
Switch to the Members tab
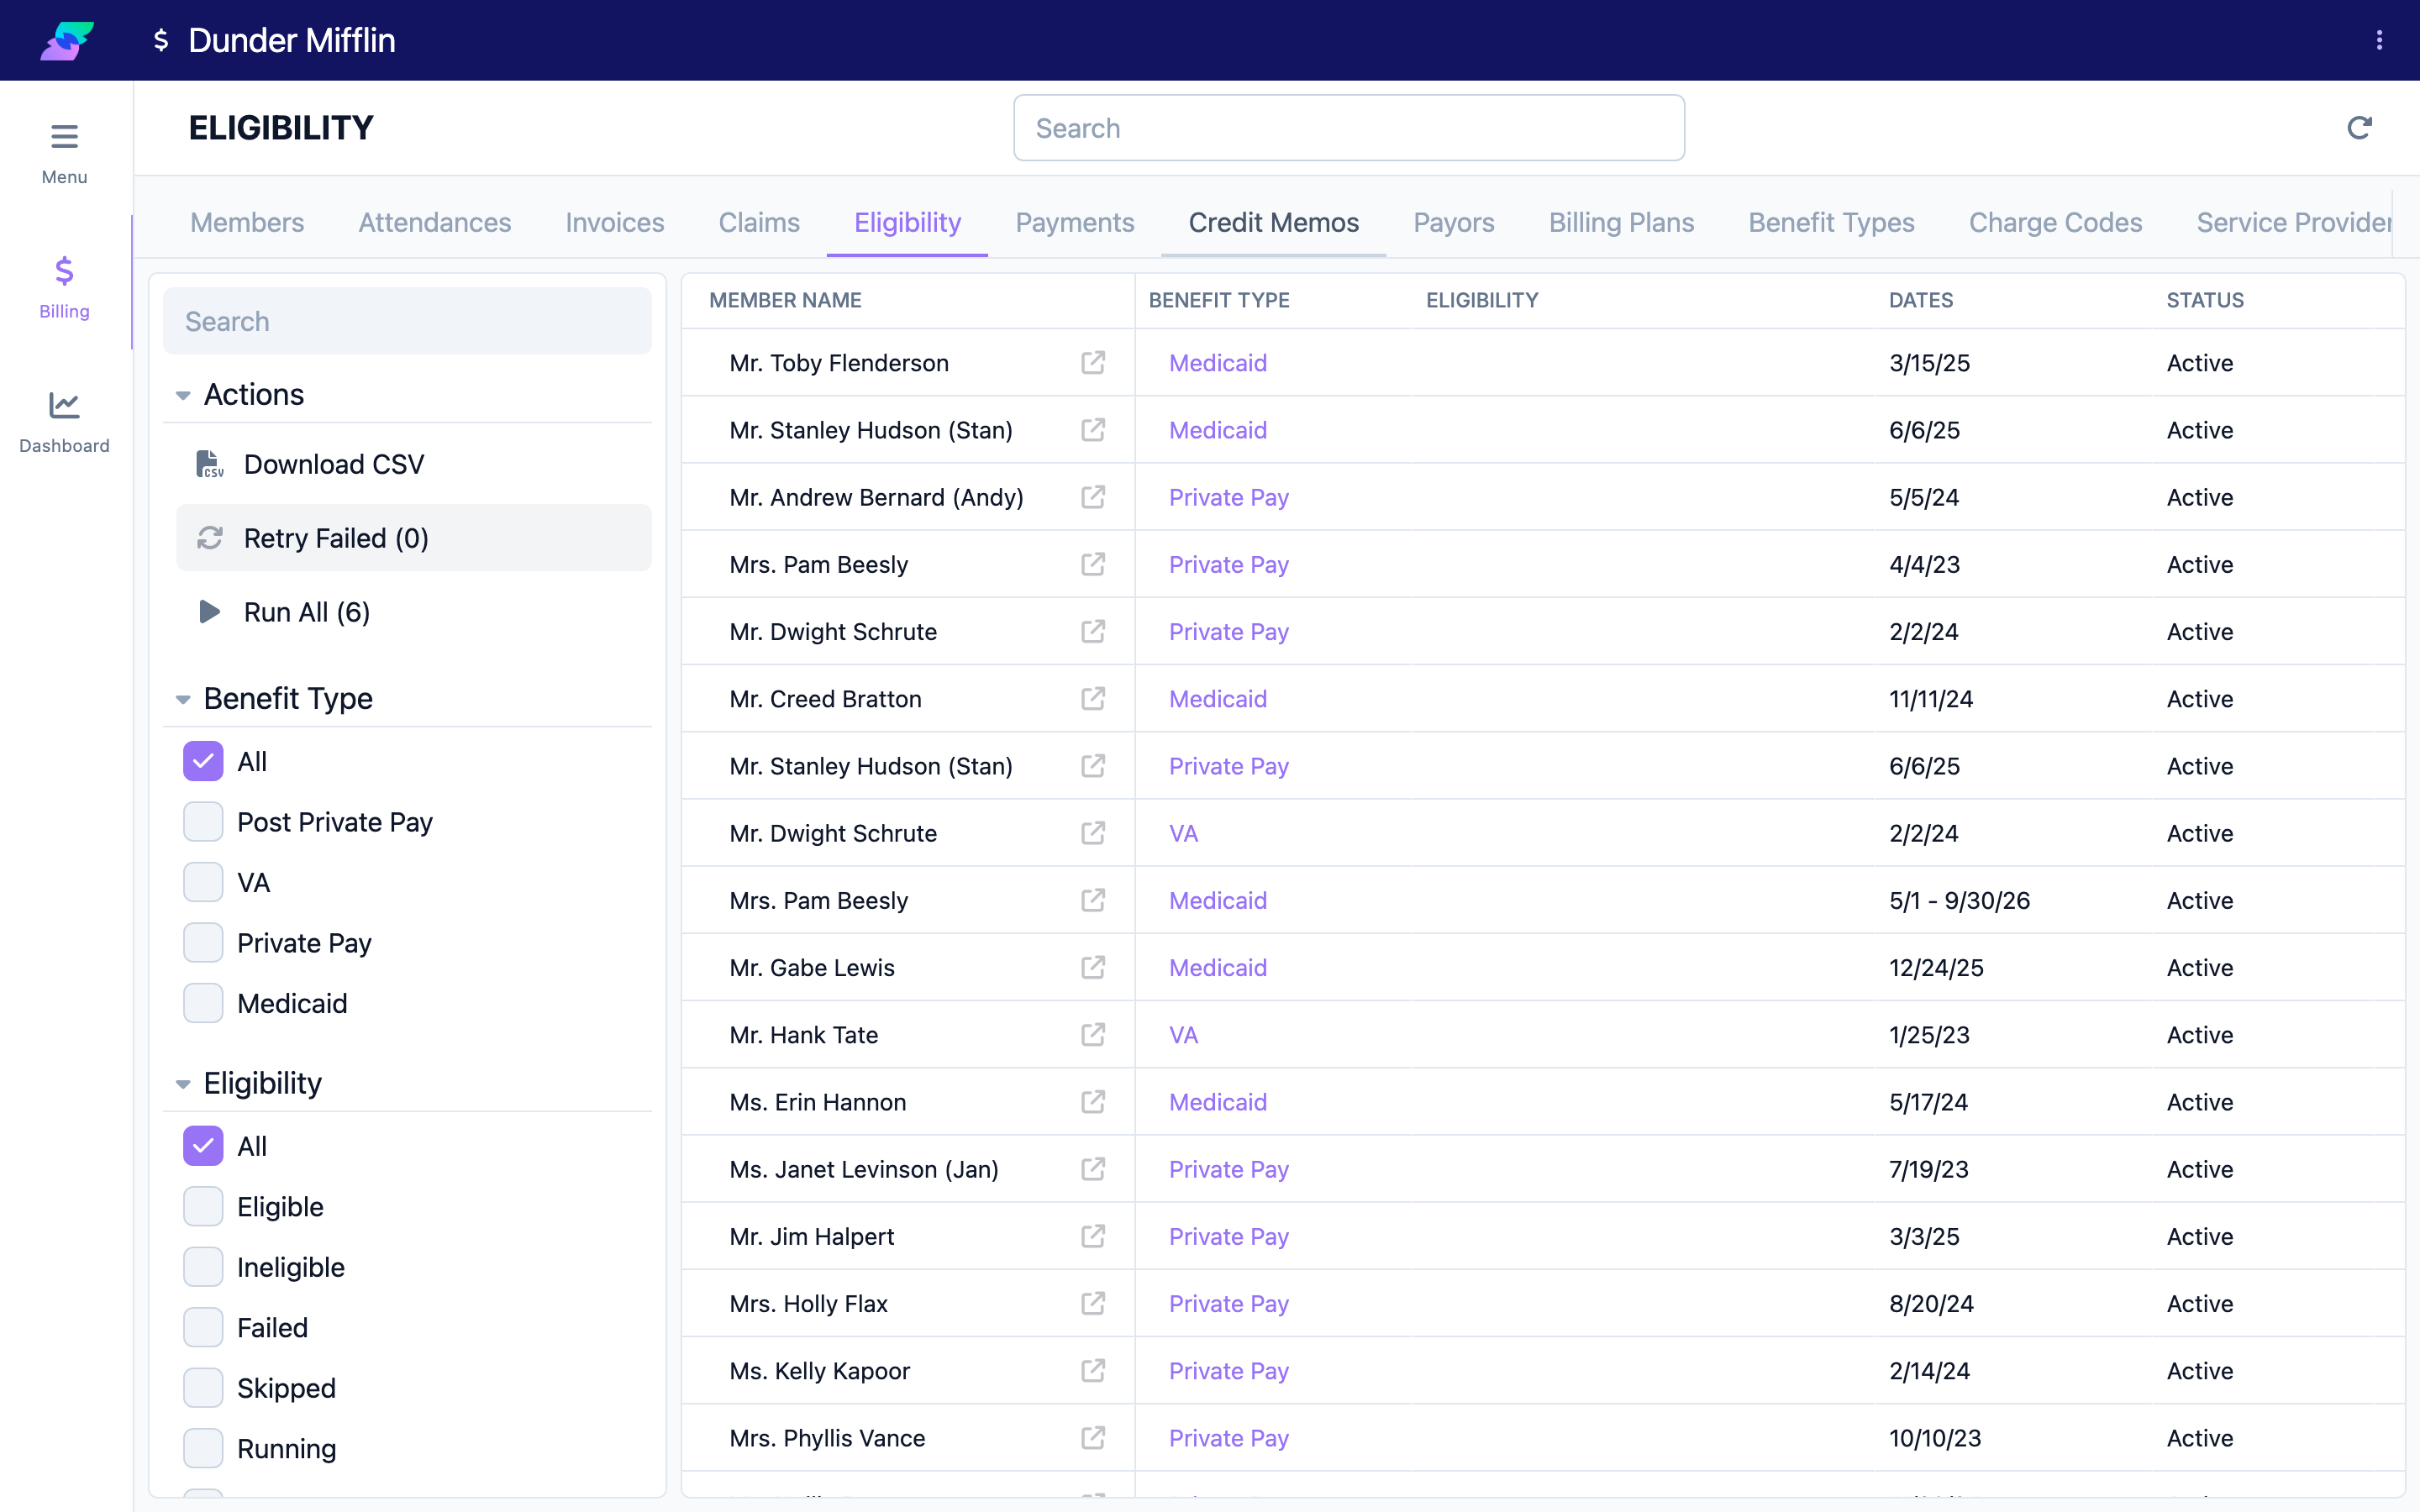[247, 222]
